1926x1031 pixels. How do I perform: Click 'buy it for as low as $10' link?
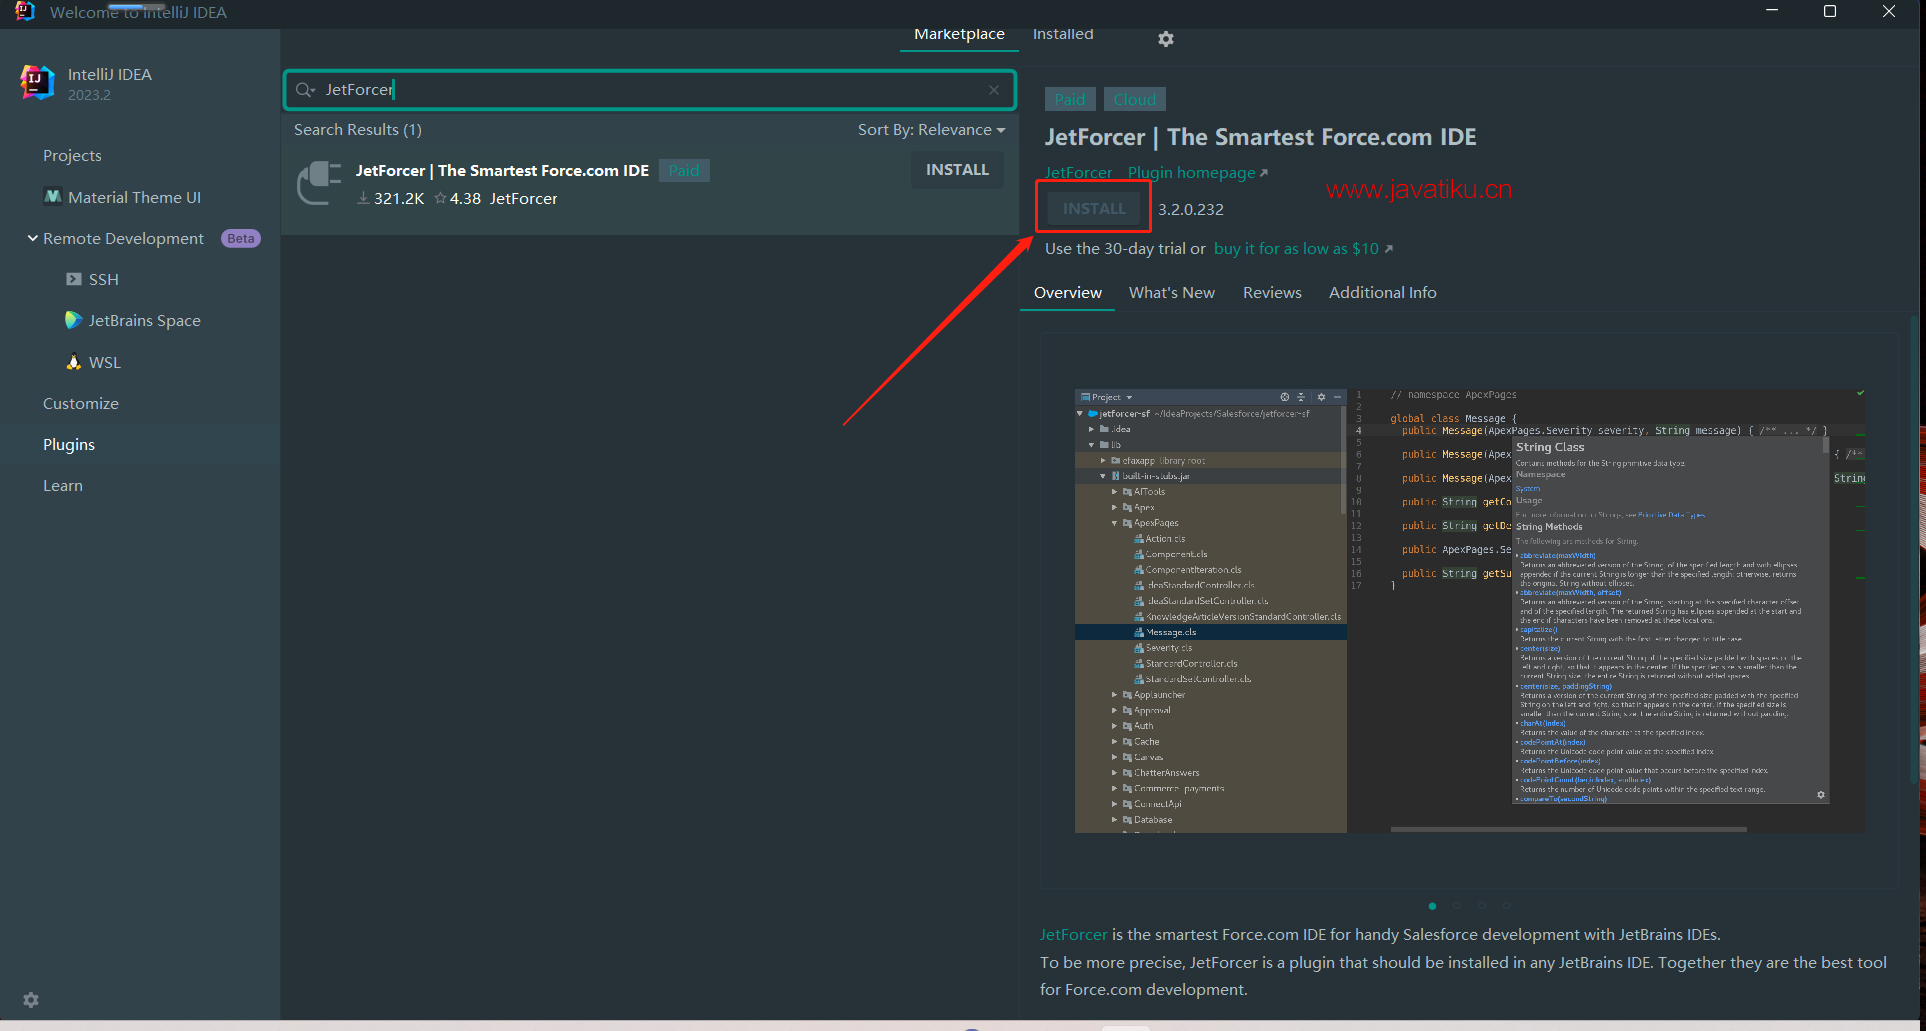1303,249
